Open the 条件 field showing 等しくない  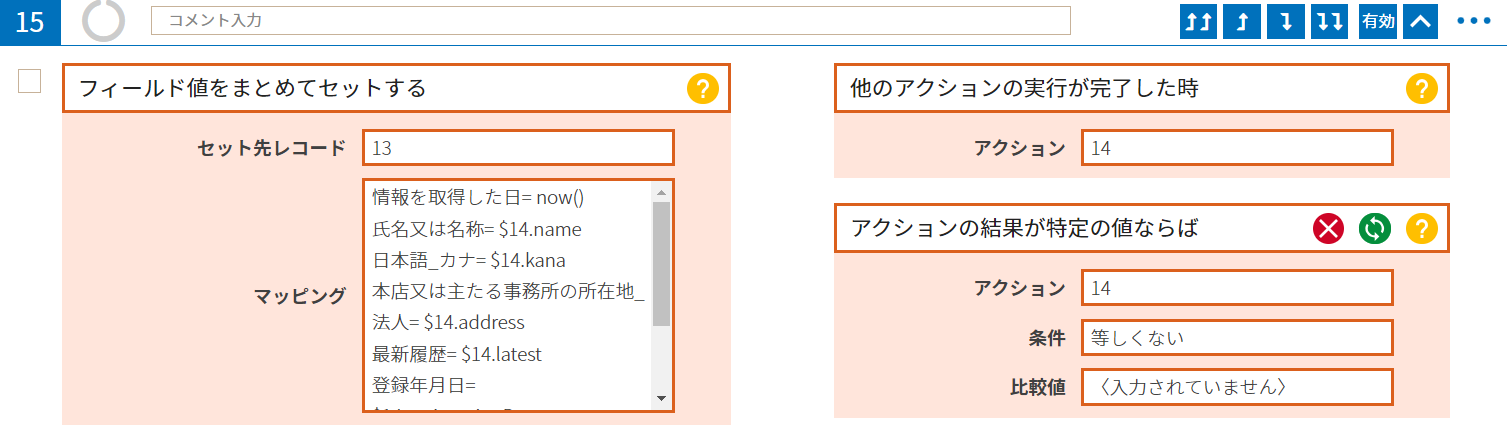click(x=1237, y=337)
